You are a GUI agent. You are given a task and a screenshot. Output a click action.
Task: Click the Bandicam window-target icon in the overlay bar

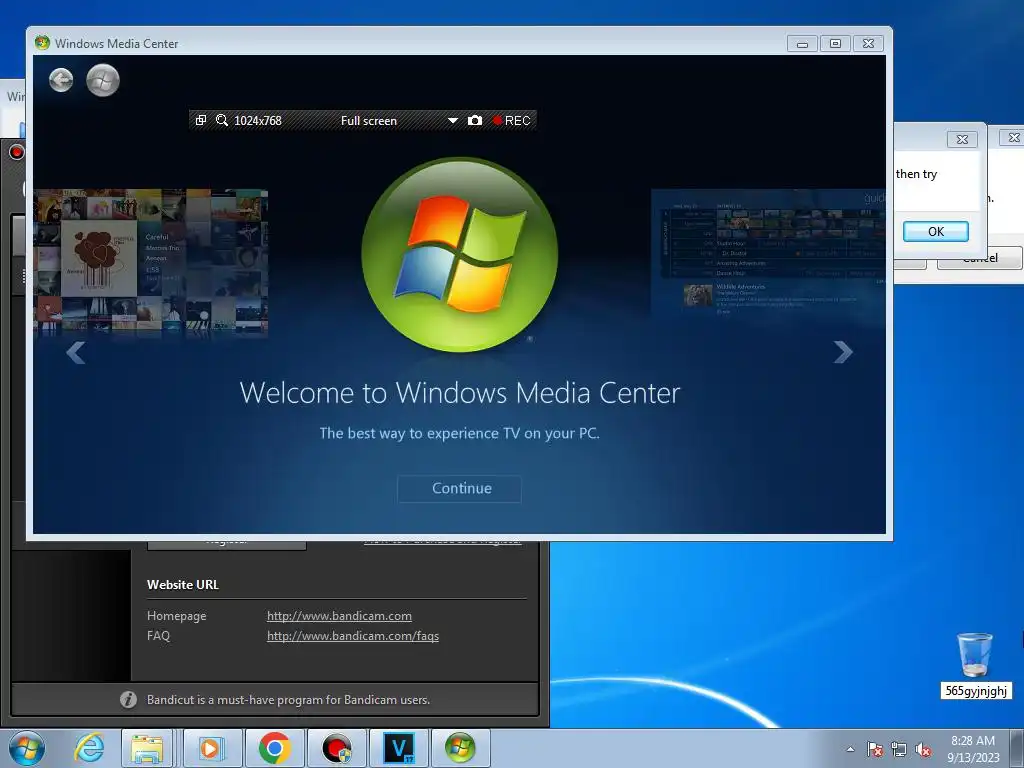201,120
